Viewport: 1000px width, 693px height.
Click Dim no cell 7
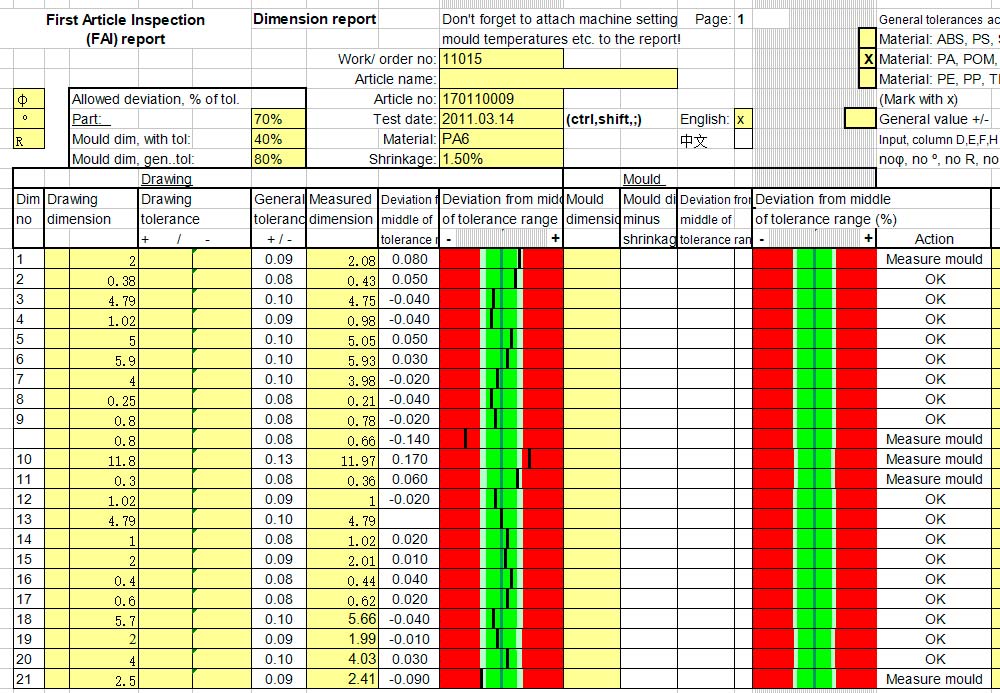point(28,379)
